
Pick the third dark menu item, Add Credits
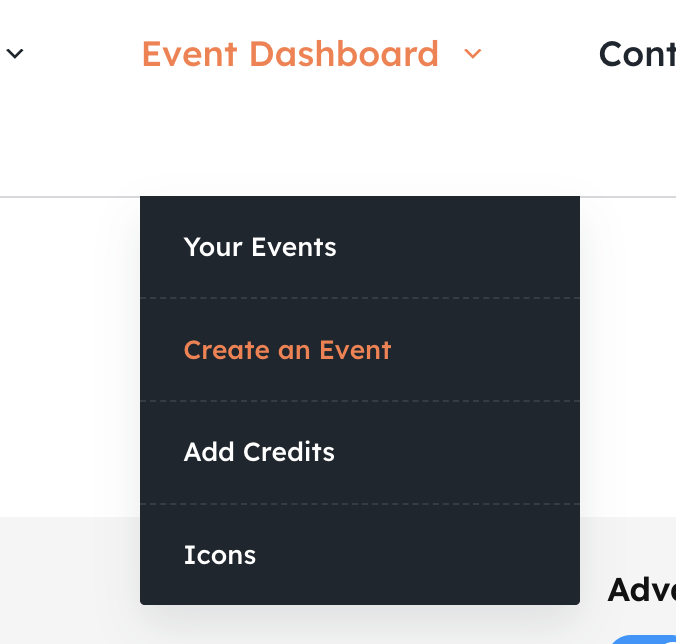coord(259,452)
